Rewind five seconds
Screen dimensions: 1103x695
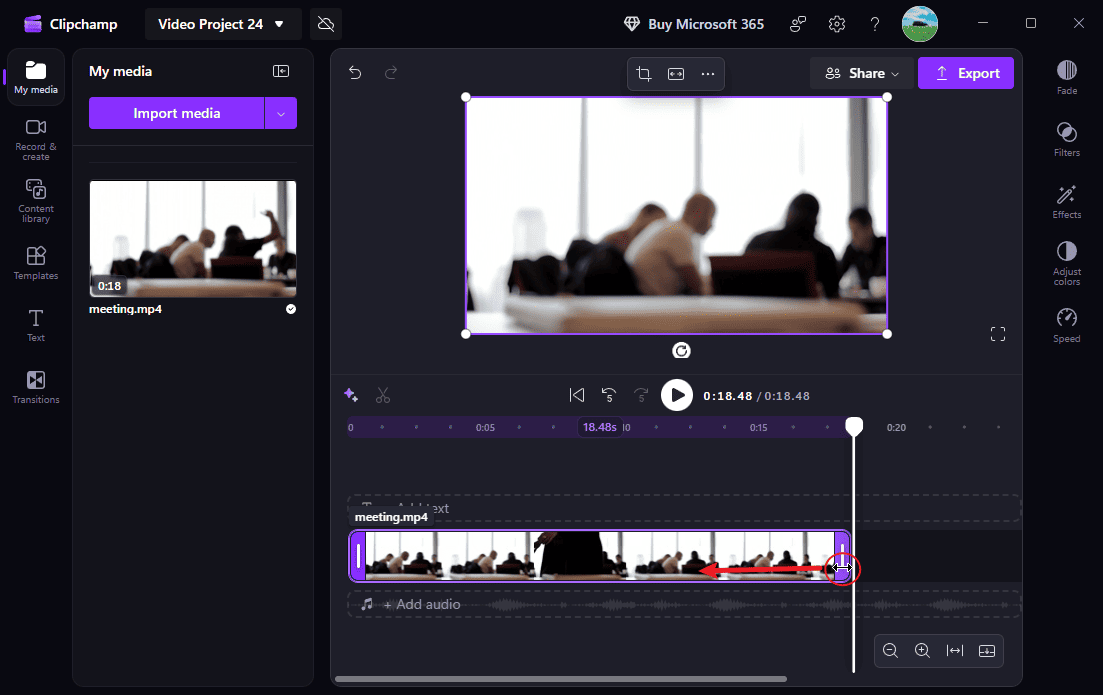click(609, 395)
